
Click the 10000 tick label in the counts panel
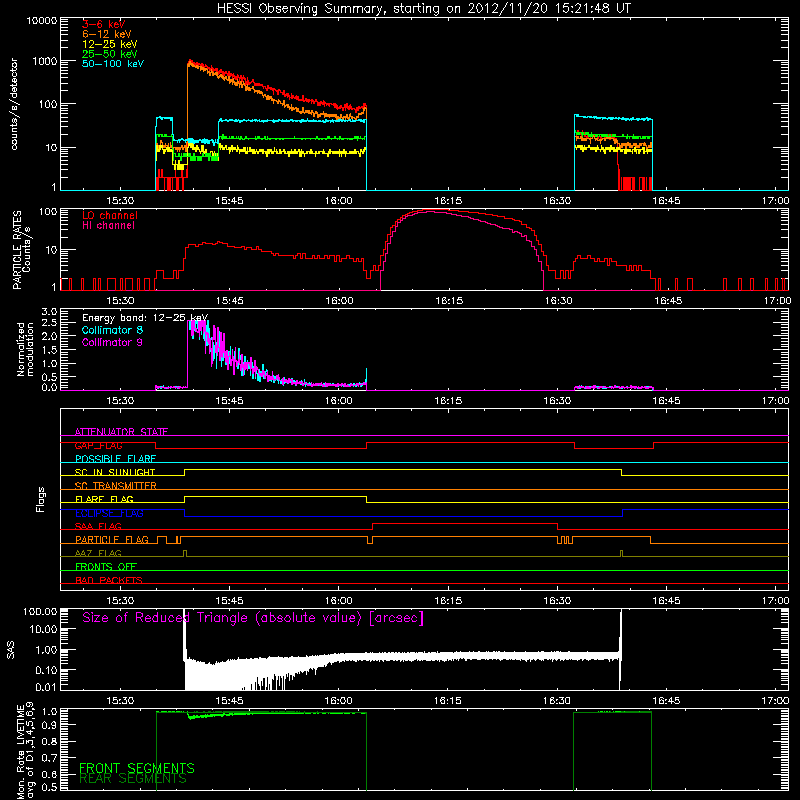click(41, 21)
